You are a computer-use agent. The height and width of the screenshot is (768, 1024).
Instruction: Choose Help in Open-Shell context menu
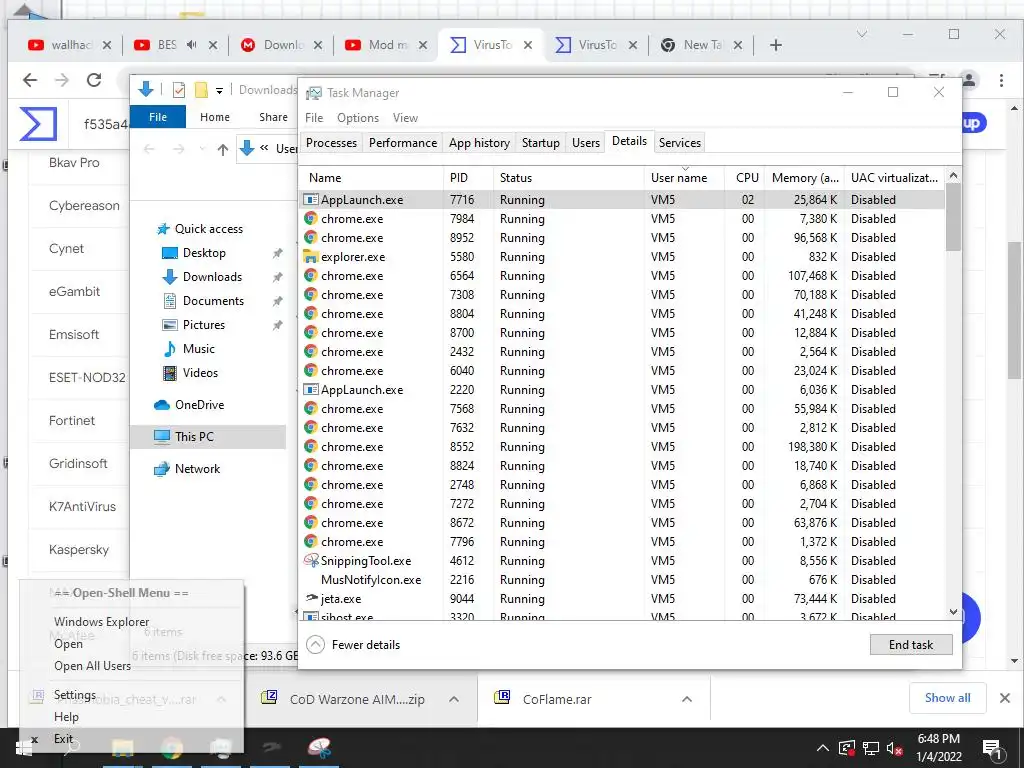[67, 716]
